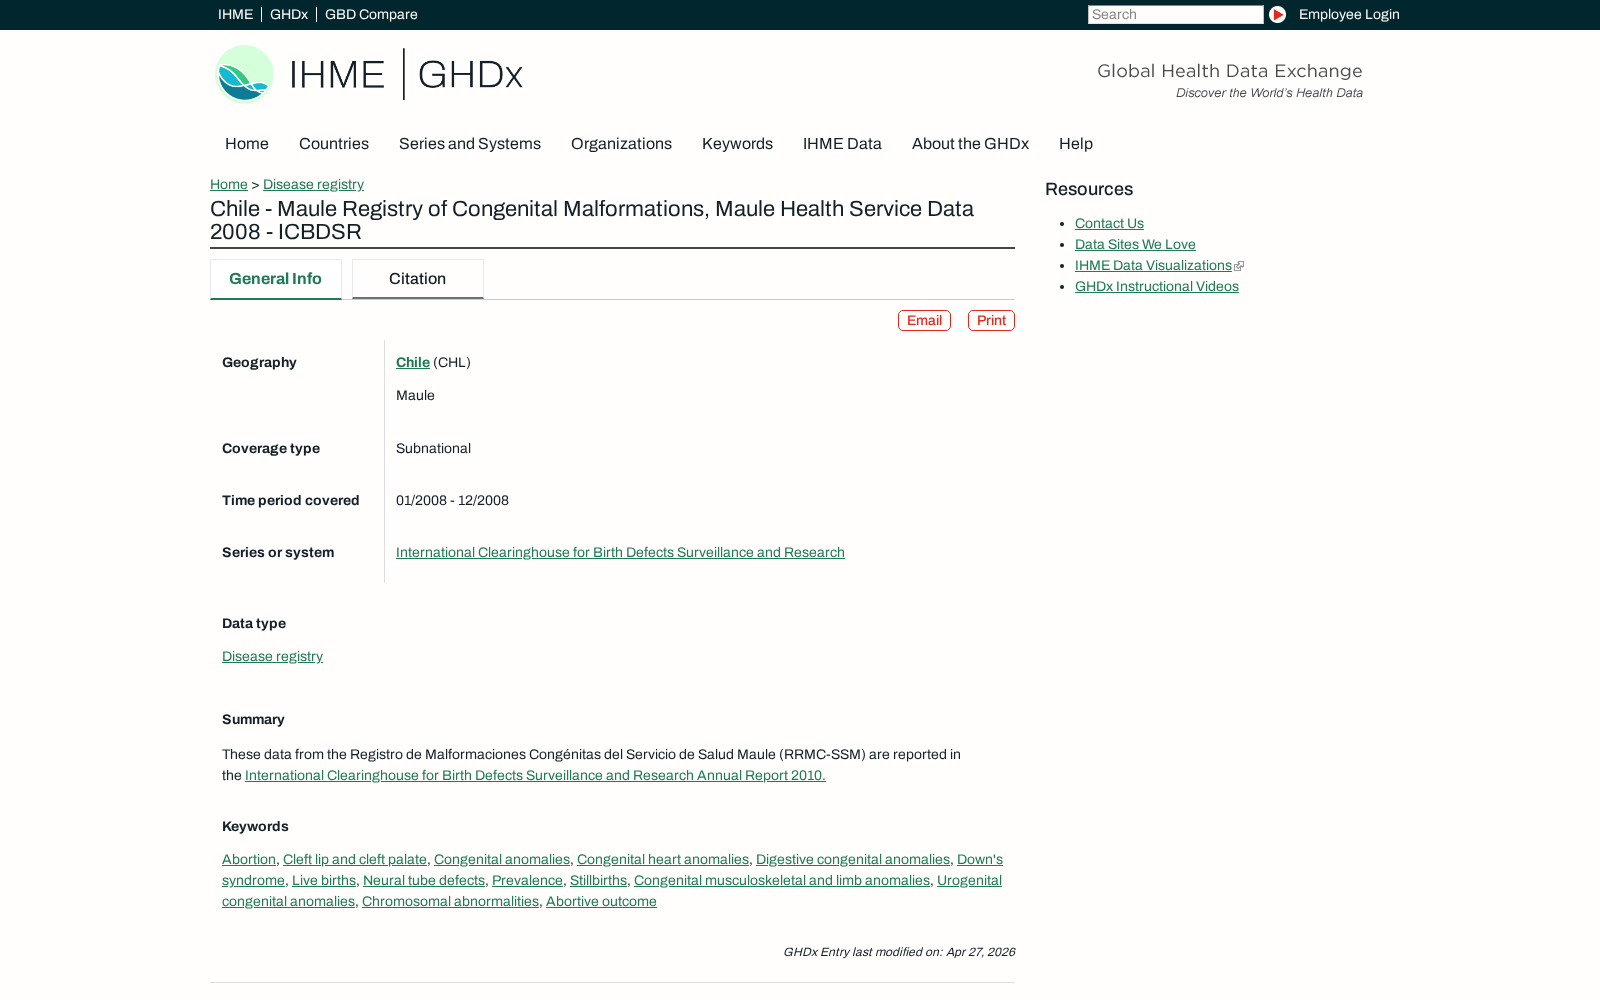The image size is (1600, 1000).
Task: Click the Resources sidebar heading
Action: coord(1089,189)
